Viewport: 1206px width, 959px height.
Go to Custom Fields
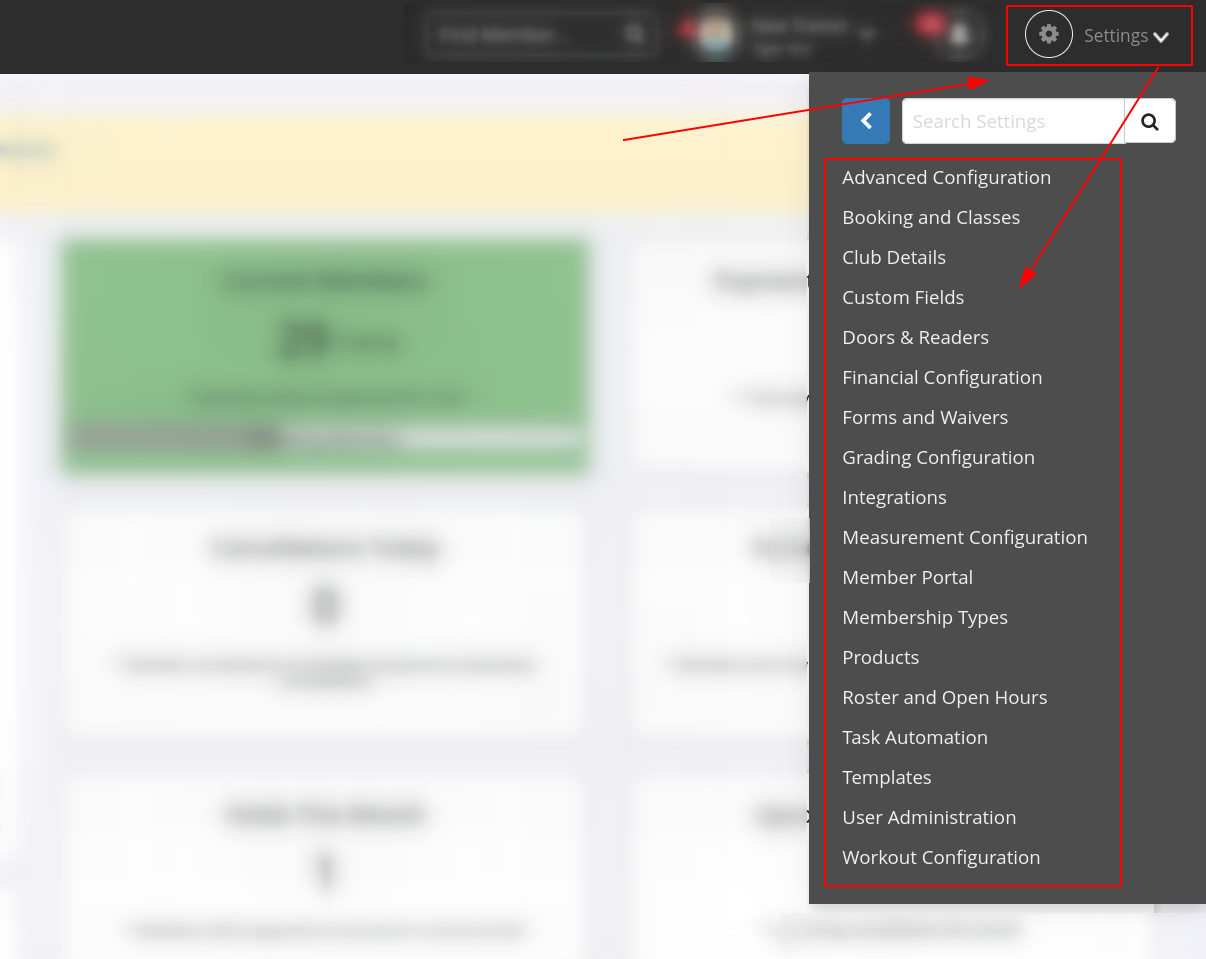tap(903, 297)
